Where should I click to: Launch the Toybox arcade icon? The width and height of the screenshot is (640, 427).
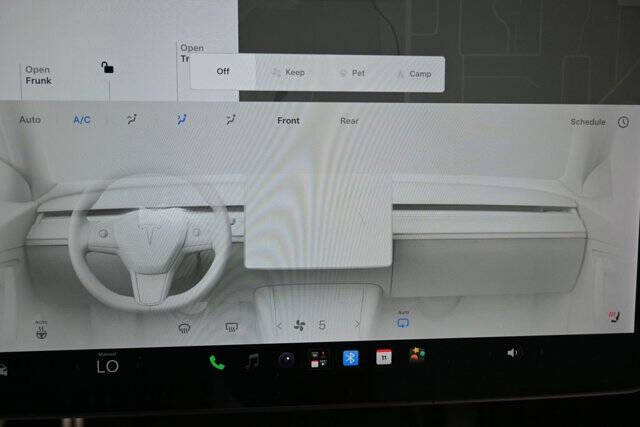[x=417, y=355]
